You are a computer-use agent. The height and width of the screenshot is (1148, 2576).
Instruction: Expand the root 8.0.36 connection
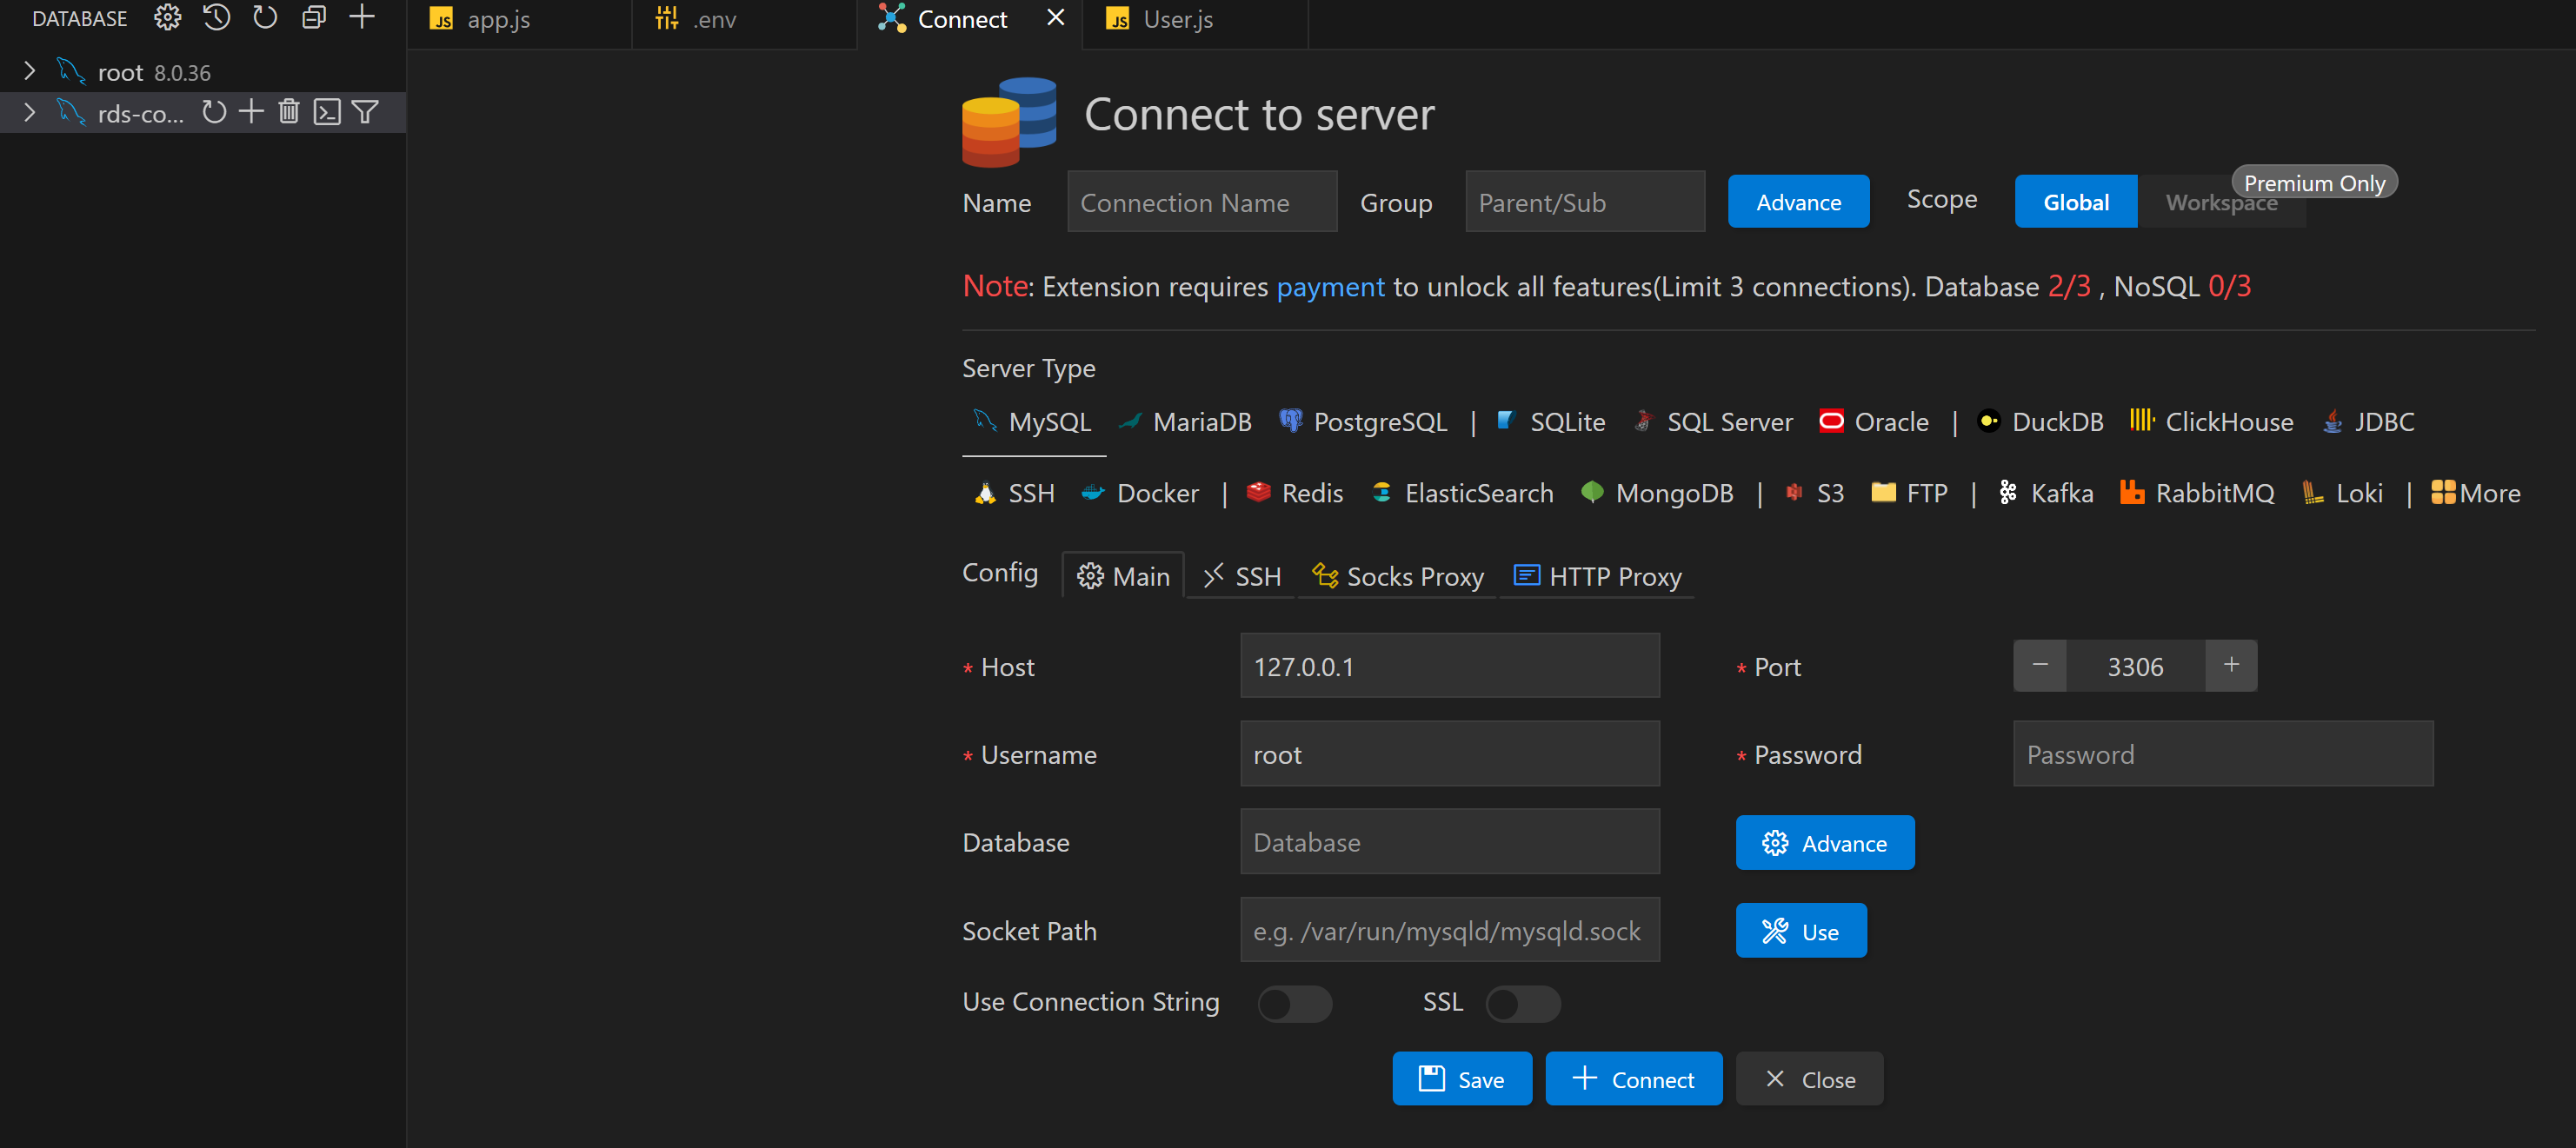pos(29,72)
